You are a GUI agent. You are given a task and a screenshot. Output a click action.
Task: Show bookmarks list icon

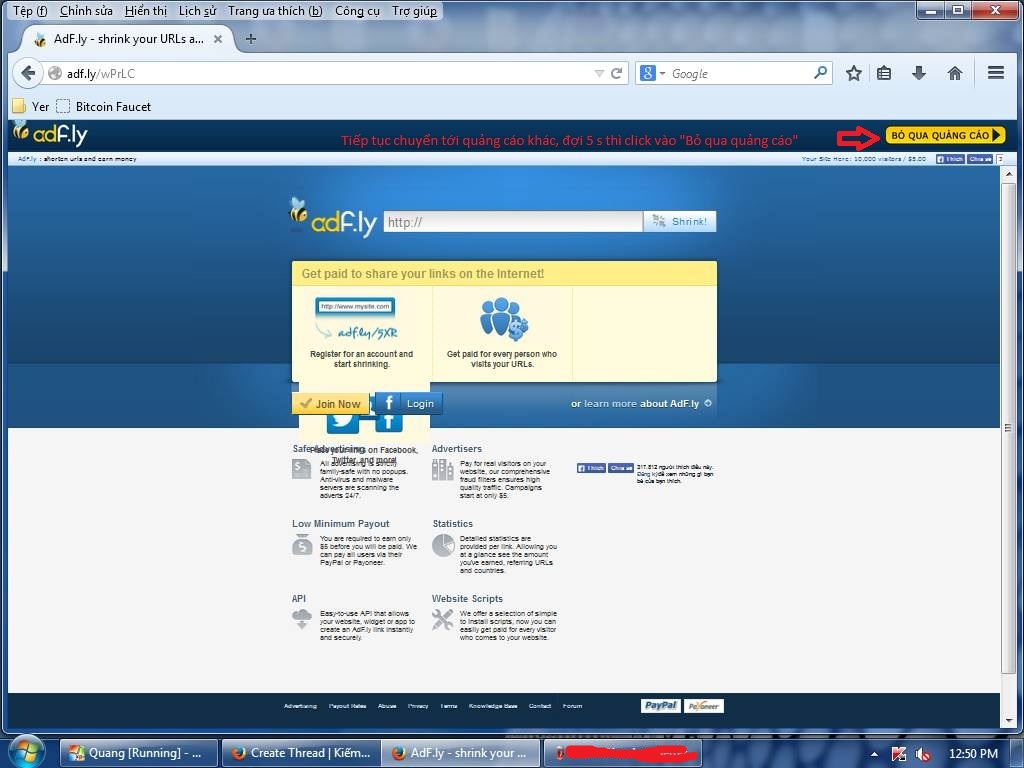[x=884, y=73]
